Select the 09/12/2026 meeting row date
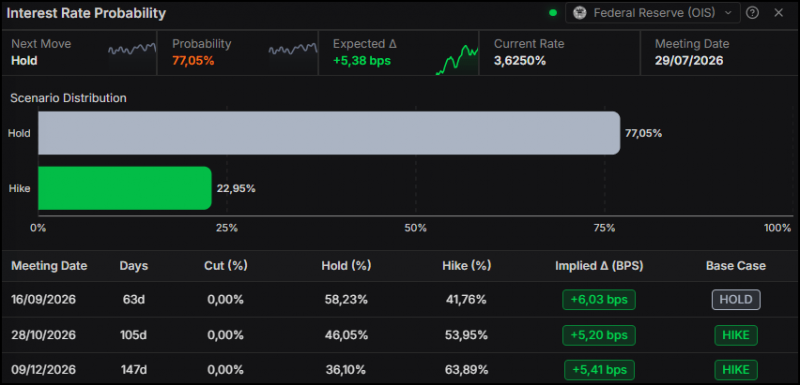800x385 pixels. click(43, 369)
